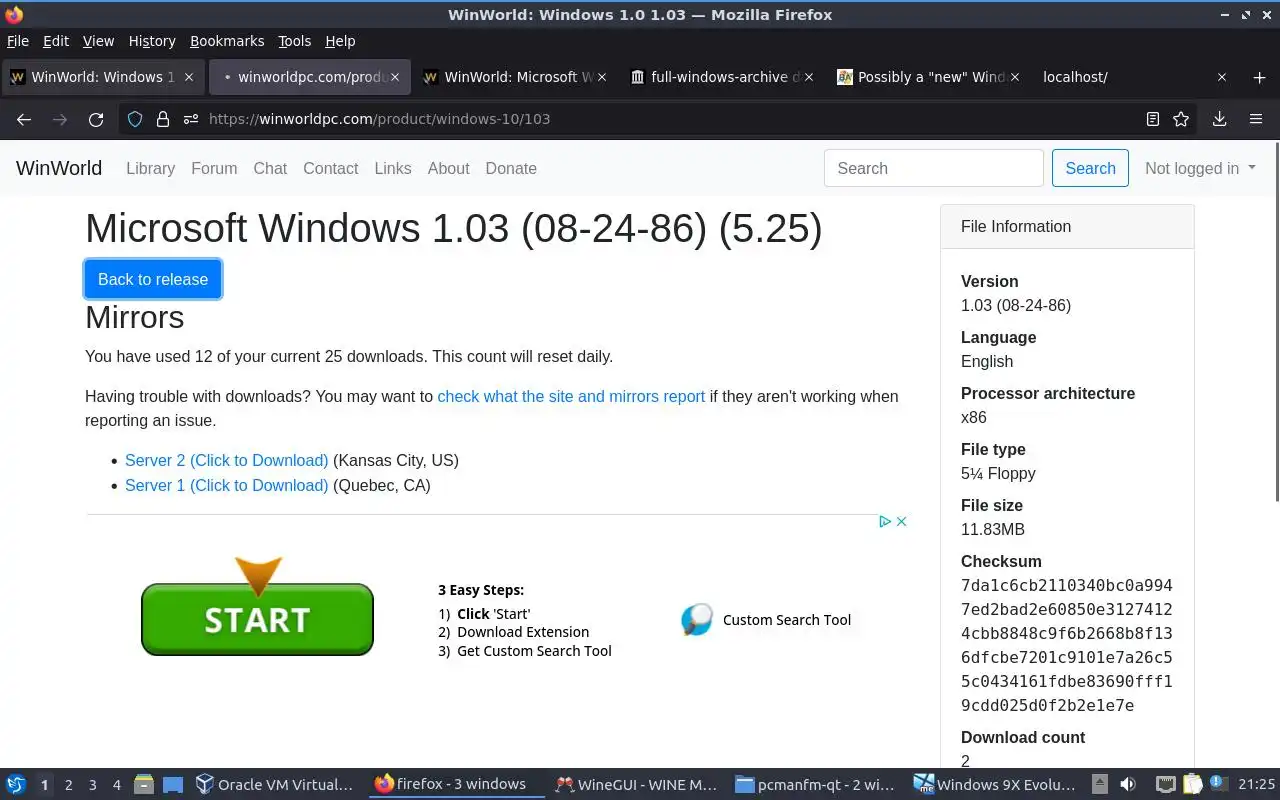Click the AdChoices icon on the ad
This screenshot has width=1280, height=800.
point(885,521)
